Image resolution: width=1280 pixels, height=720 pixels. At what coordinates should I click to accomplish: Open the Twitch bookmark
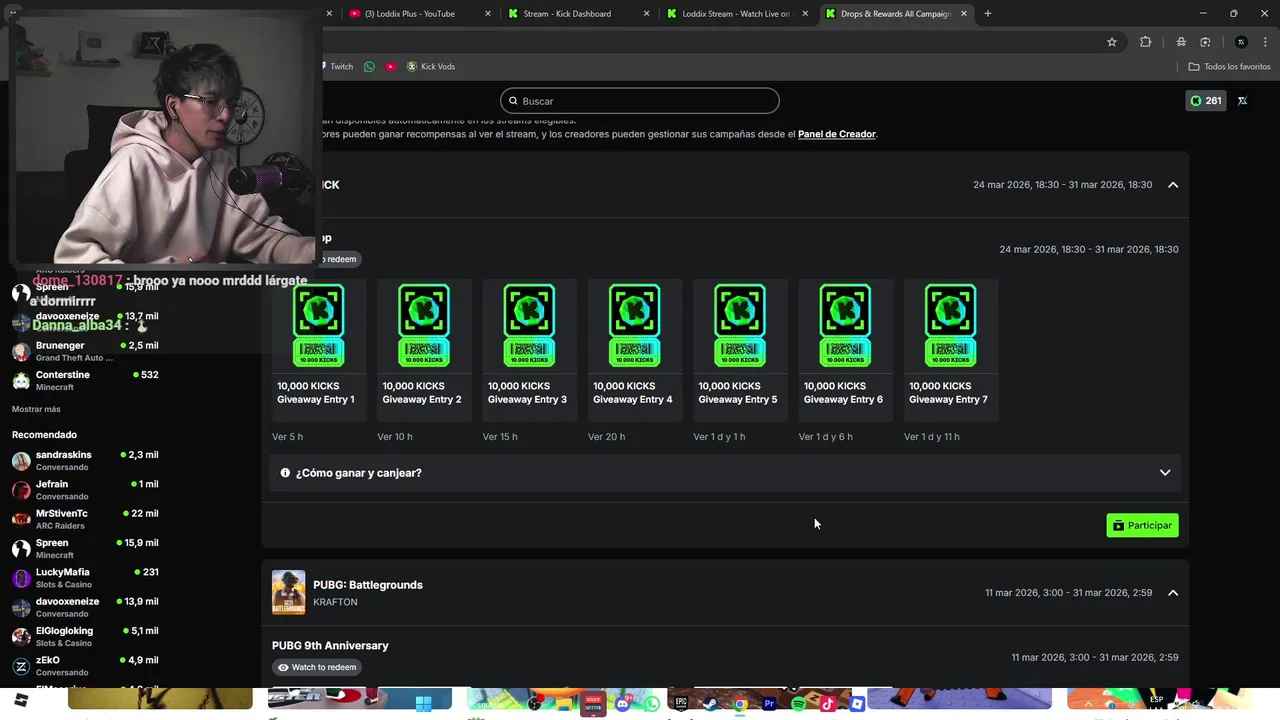337,67
